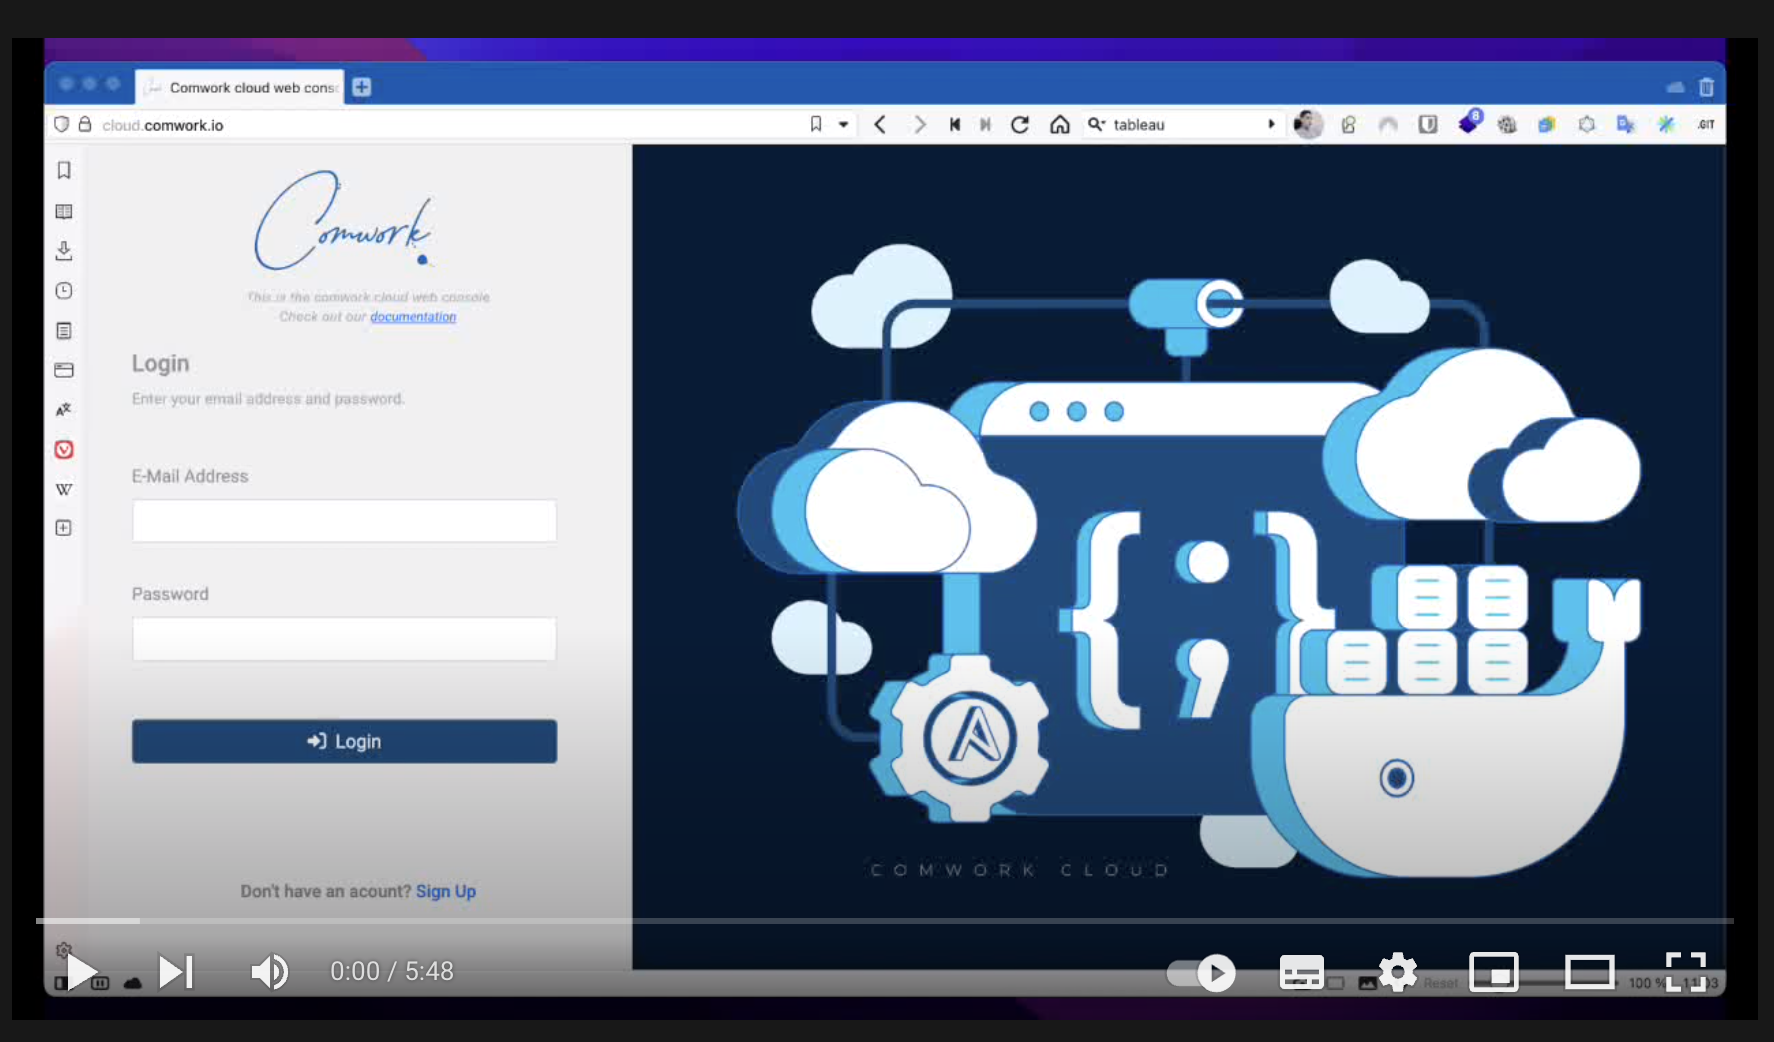Click the blue Login button
Image resolution: width=1774 pixels, height=1042 pixels.
tap(344, 741)
